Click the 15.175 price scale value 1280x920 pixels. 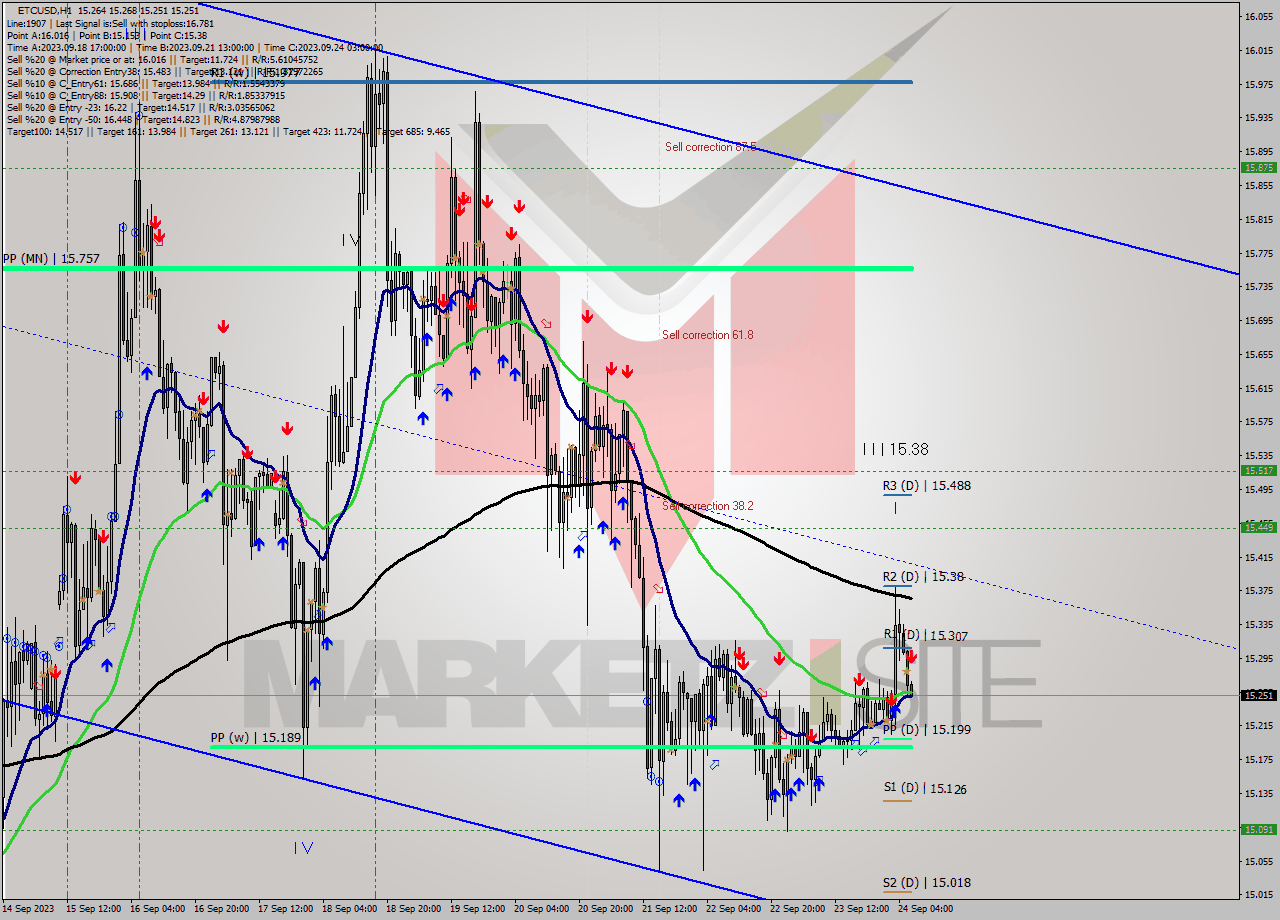[1258, 760]
